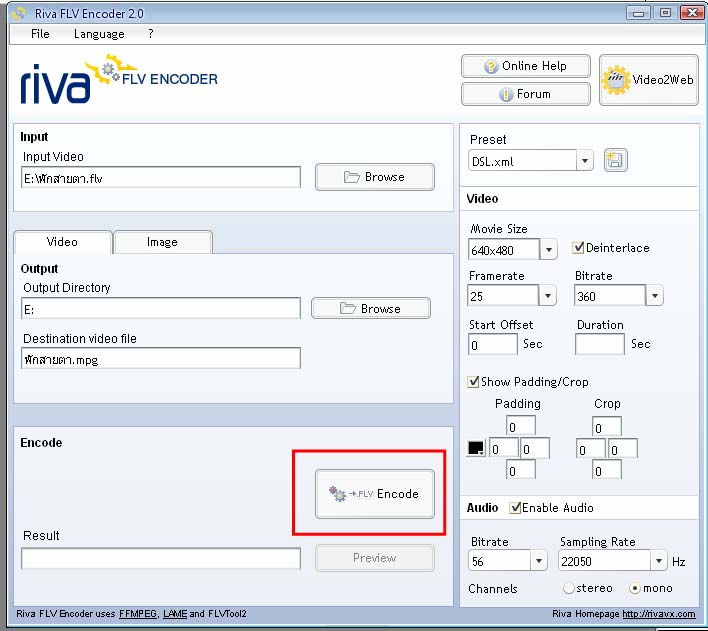708x631 pixels.
Task: Expand the Preset dropdown
Action: pyautogui.click(x=585, y=161)
